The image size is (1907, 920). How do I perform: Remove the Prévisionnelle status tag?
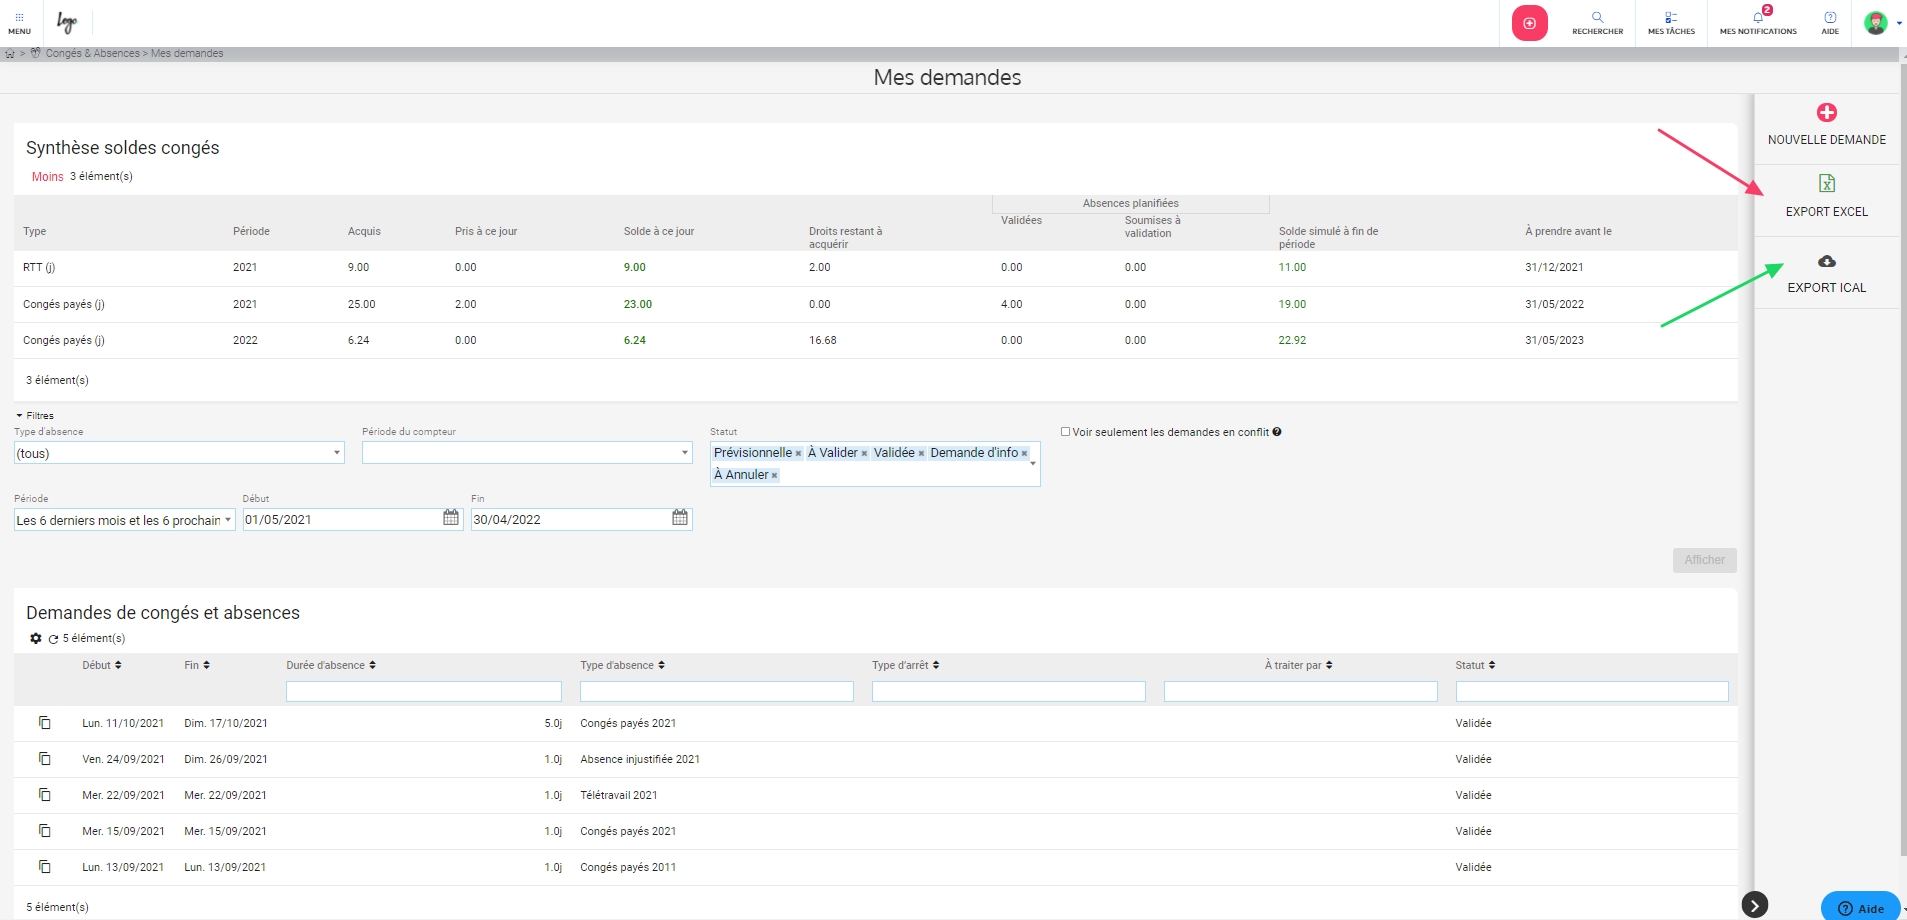(798, 454)
